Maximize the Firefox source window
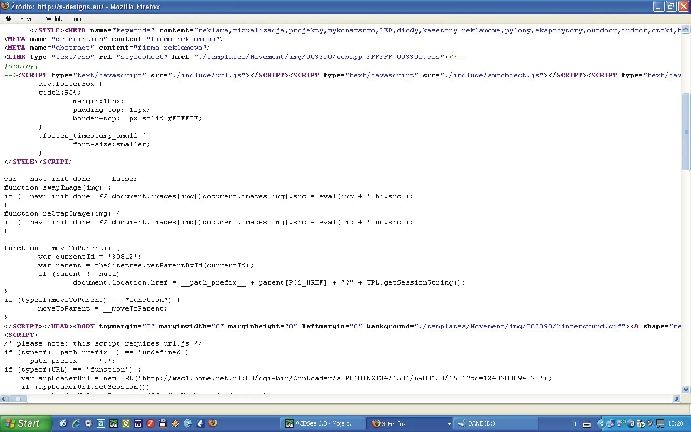Screen dimensions: 691x432 coord(670,6)
